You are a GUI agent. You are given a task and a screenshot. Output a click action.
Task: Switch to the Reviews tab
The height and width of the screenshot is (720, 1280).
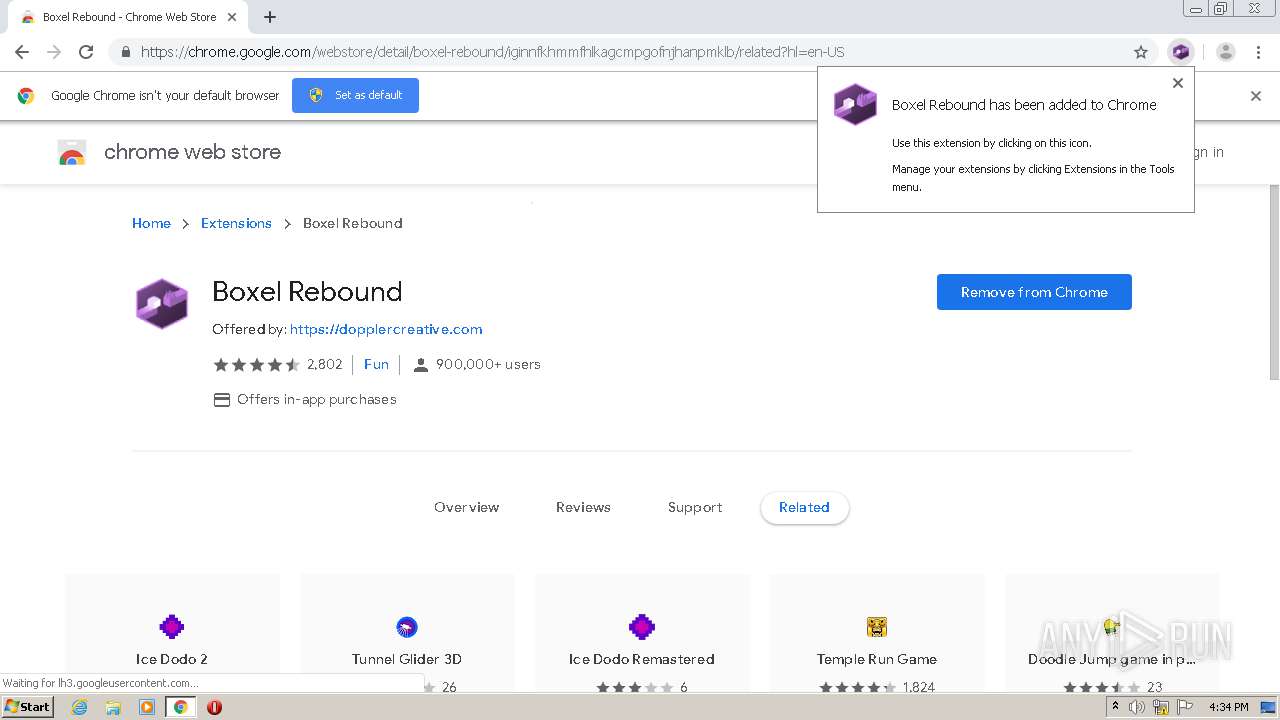[583, 507]
